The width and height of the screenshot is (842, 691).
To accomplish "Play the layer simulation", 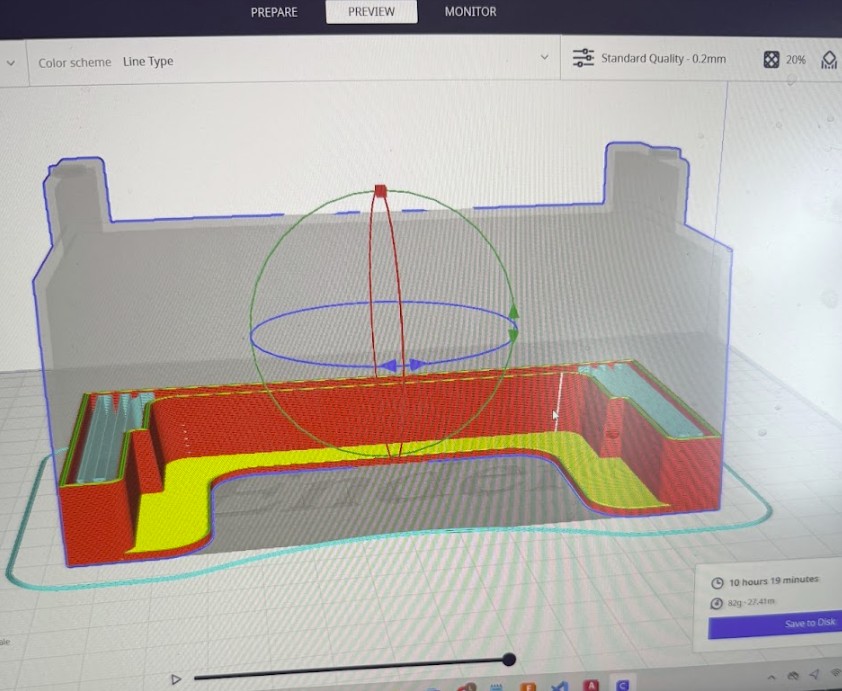I will (x=176, y=679).
